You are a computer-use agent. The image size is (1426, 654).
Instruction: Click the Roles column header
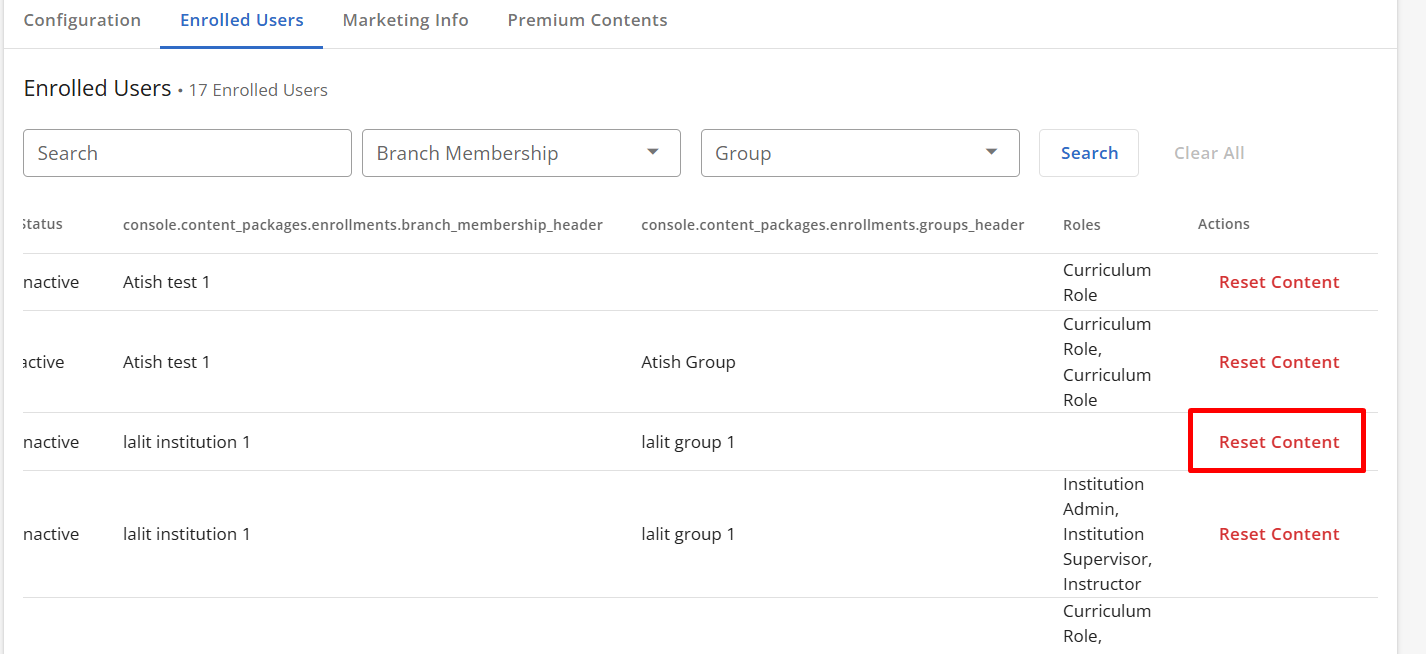1082,224
